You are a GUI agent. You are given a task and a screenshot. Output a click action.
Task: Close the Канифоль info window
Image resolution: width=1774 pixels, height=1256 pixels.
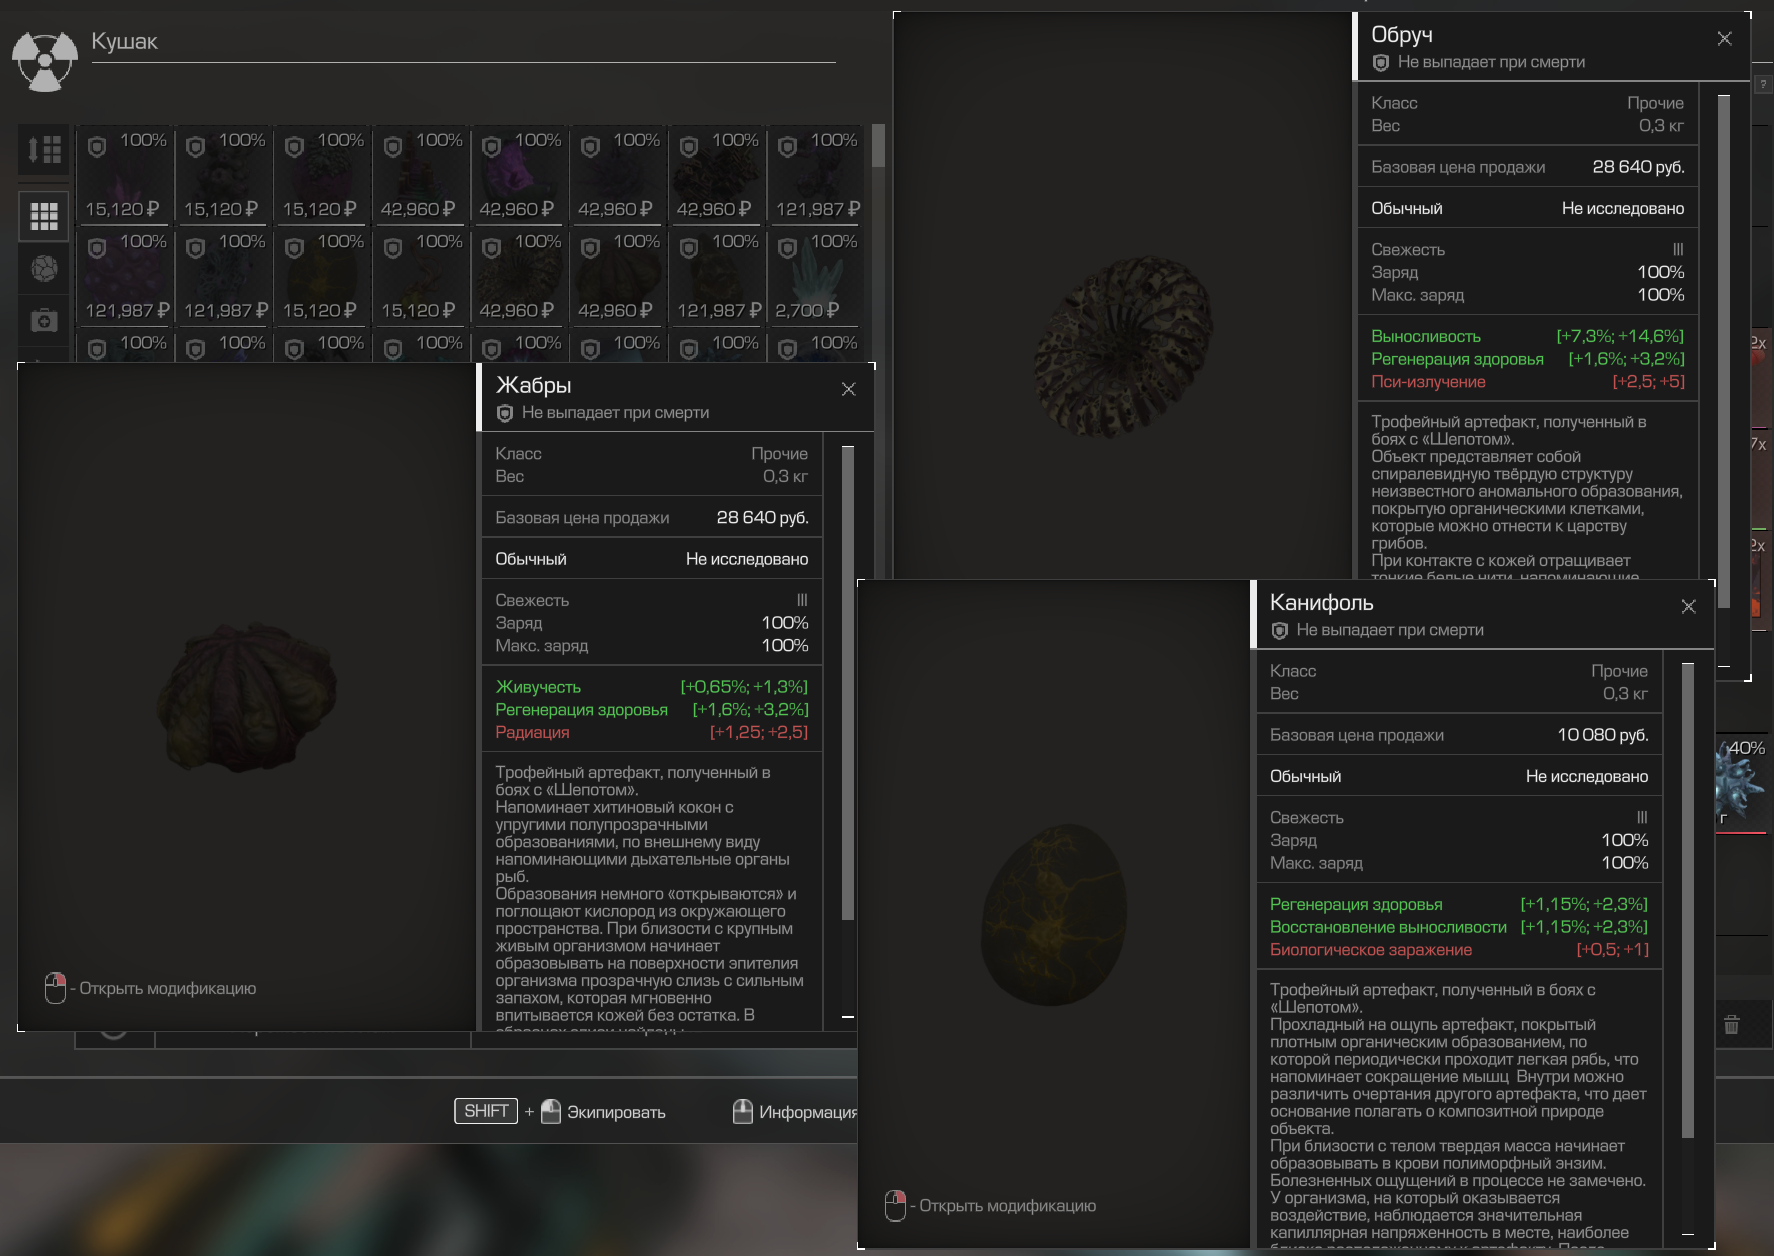click(x=1688, y=606)
